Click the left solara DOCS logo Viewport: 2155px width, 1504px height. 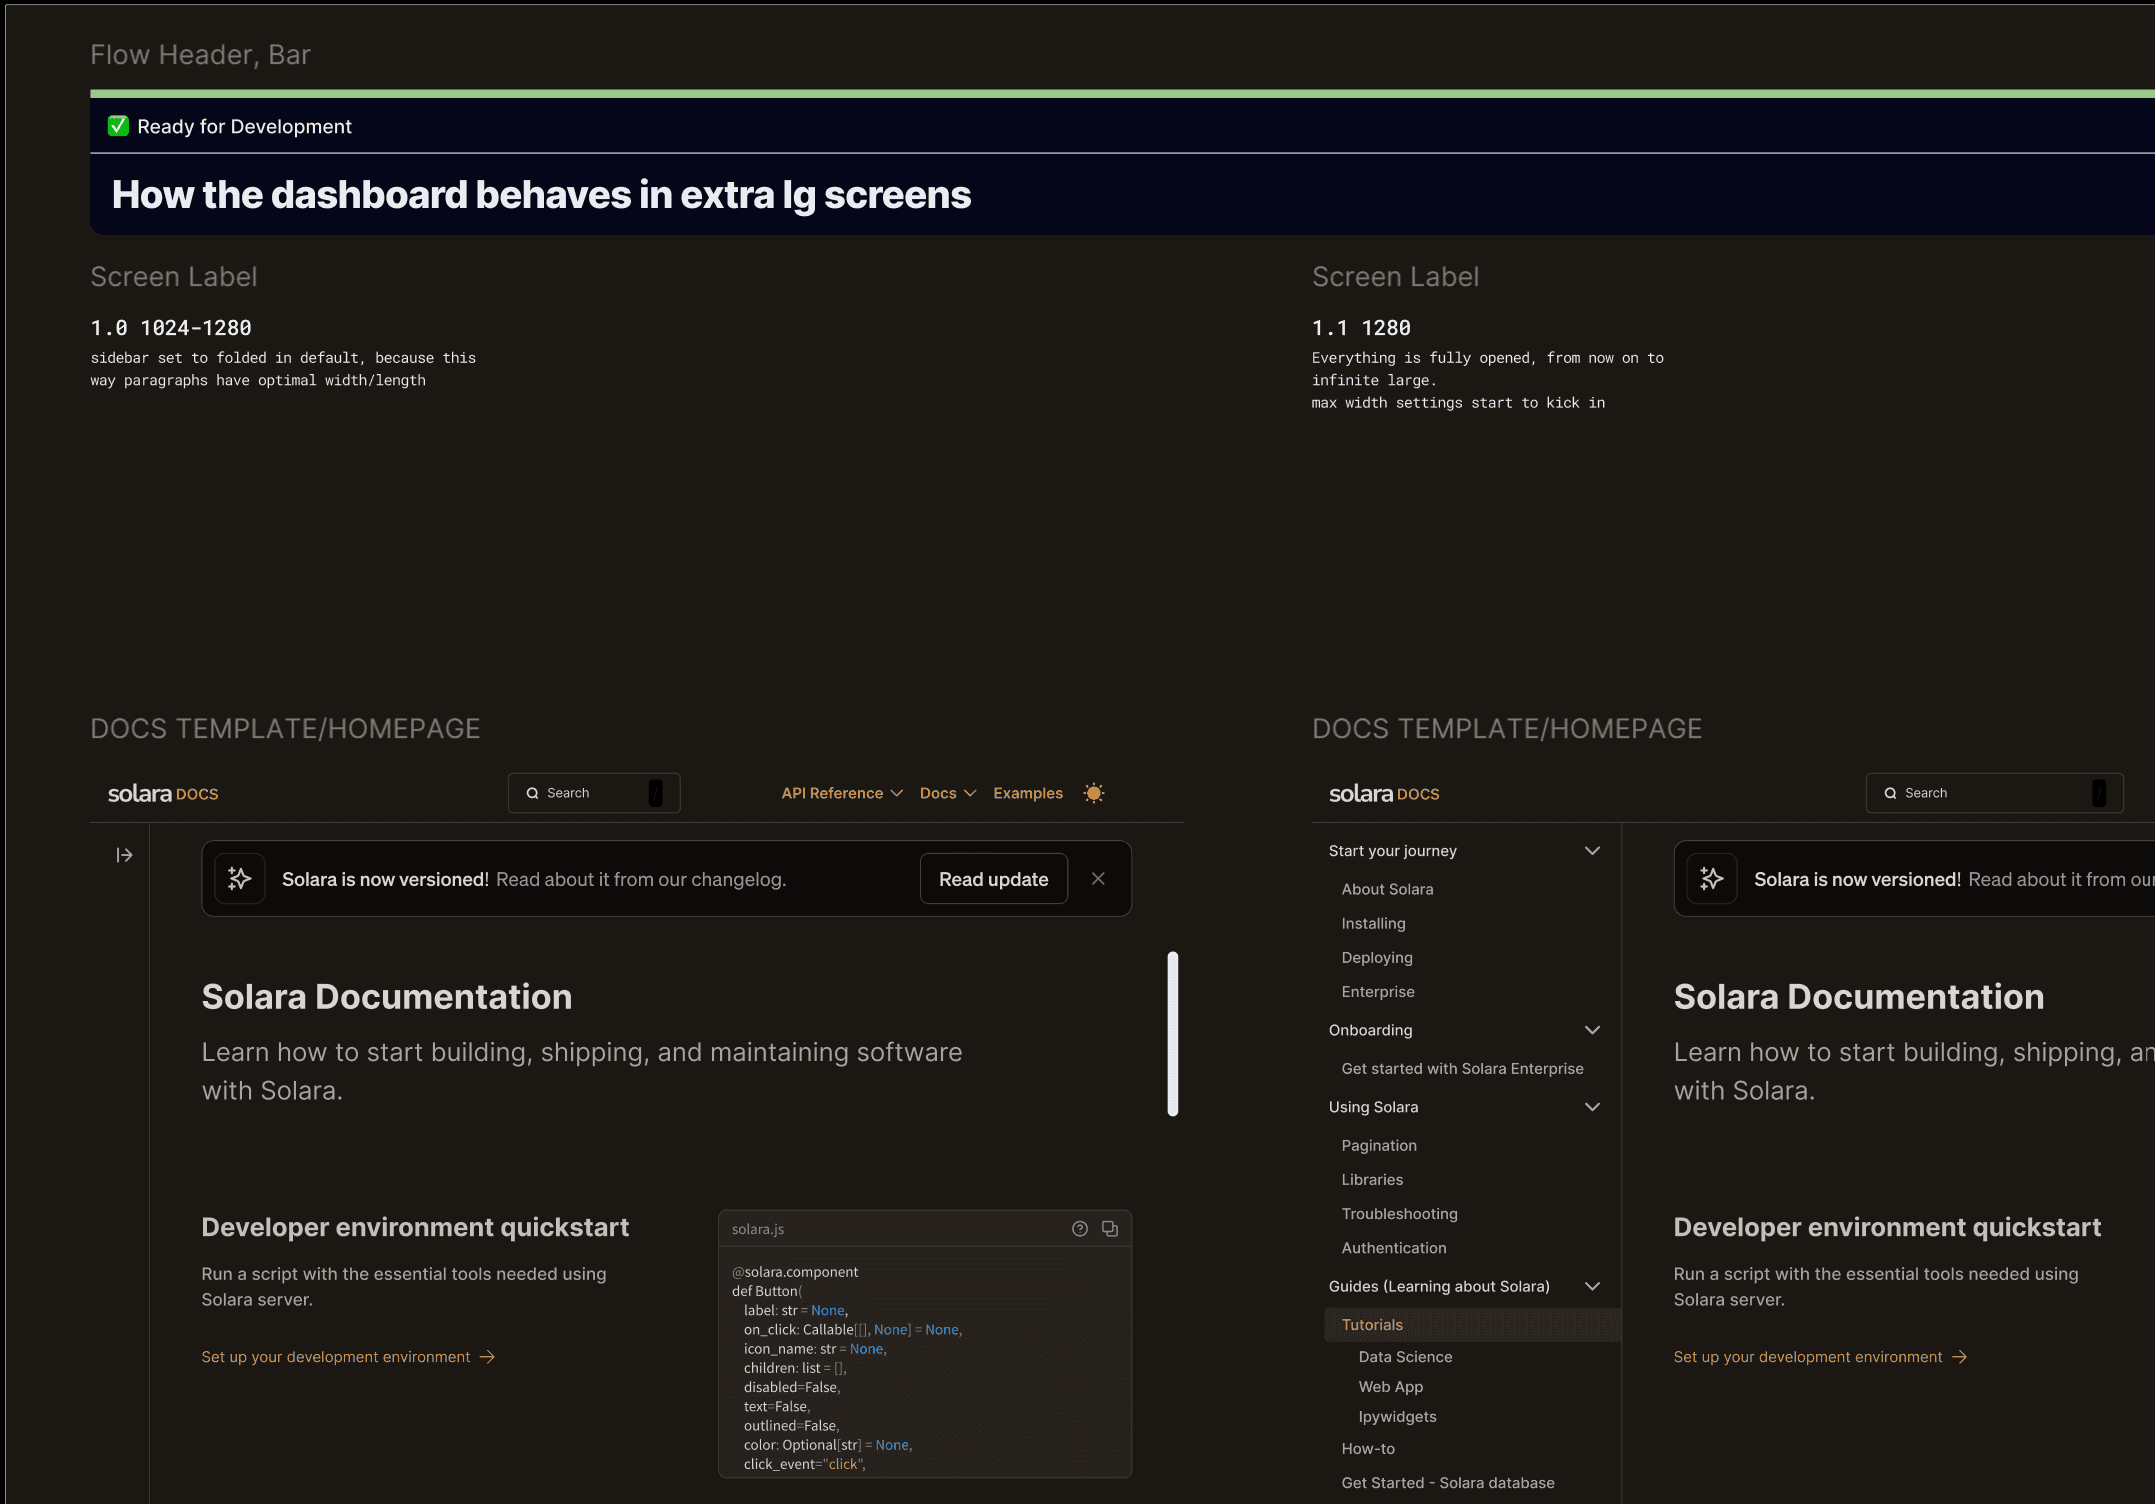(x=163, y=794)
